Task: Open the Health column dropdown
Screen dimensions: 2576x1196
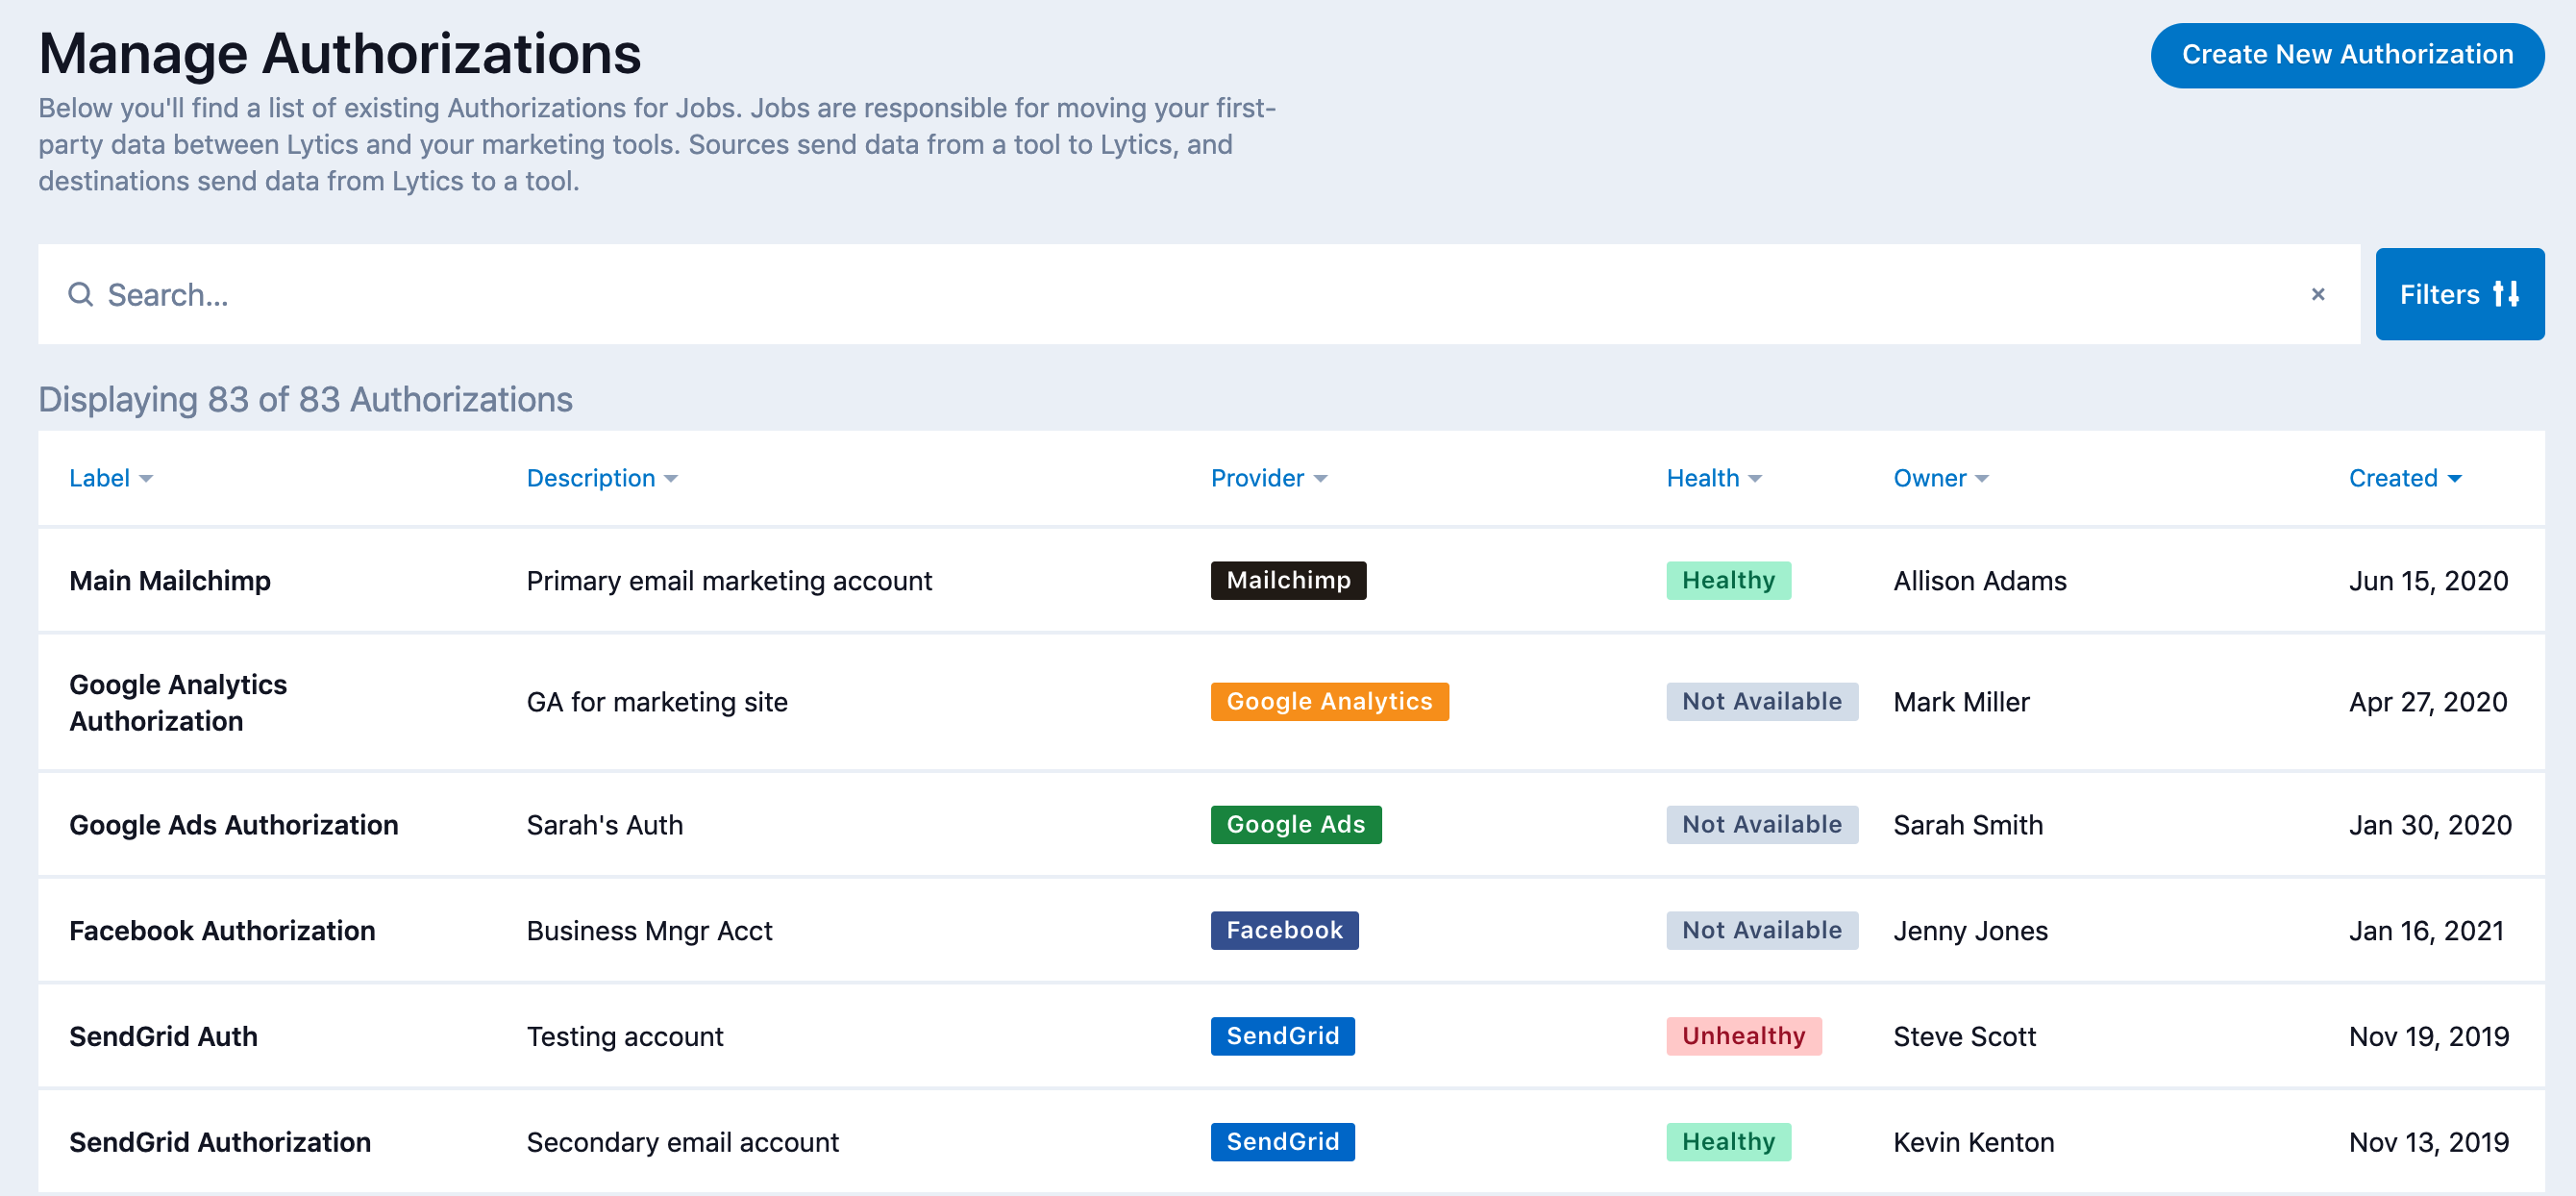Action: [1757, 478]
